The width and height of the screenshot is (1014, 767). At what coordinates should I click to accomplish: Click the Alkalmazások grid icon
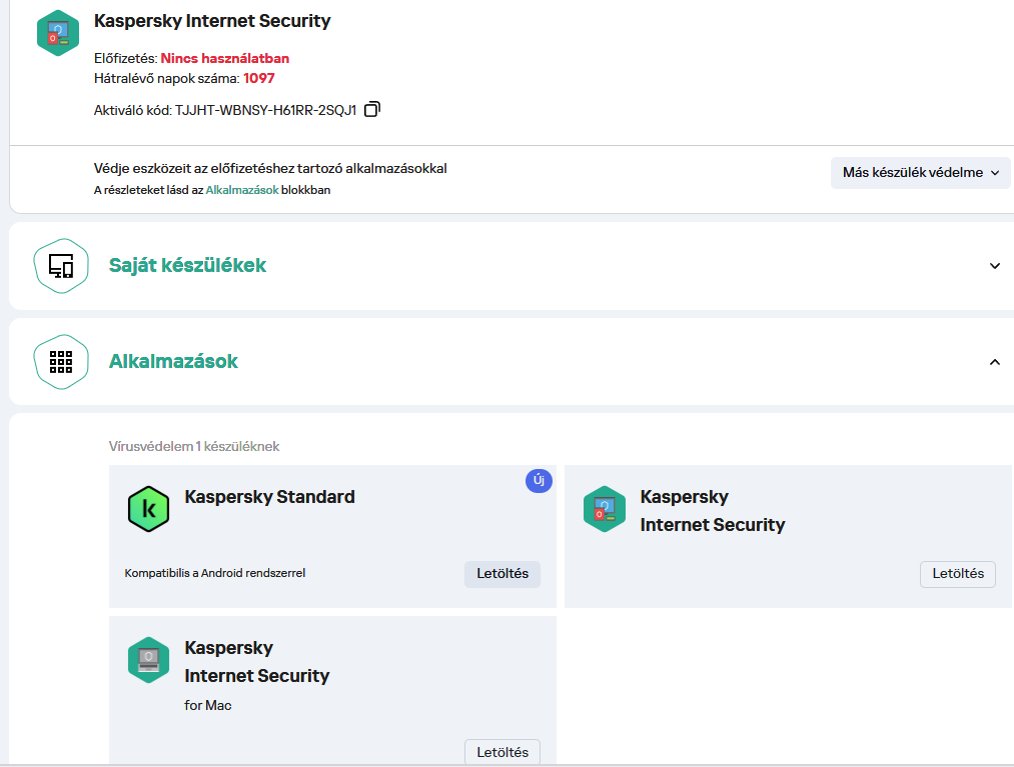[61, 362]
